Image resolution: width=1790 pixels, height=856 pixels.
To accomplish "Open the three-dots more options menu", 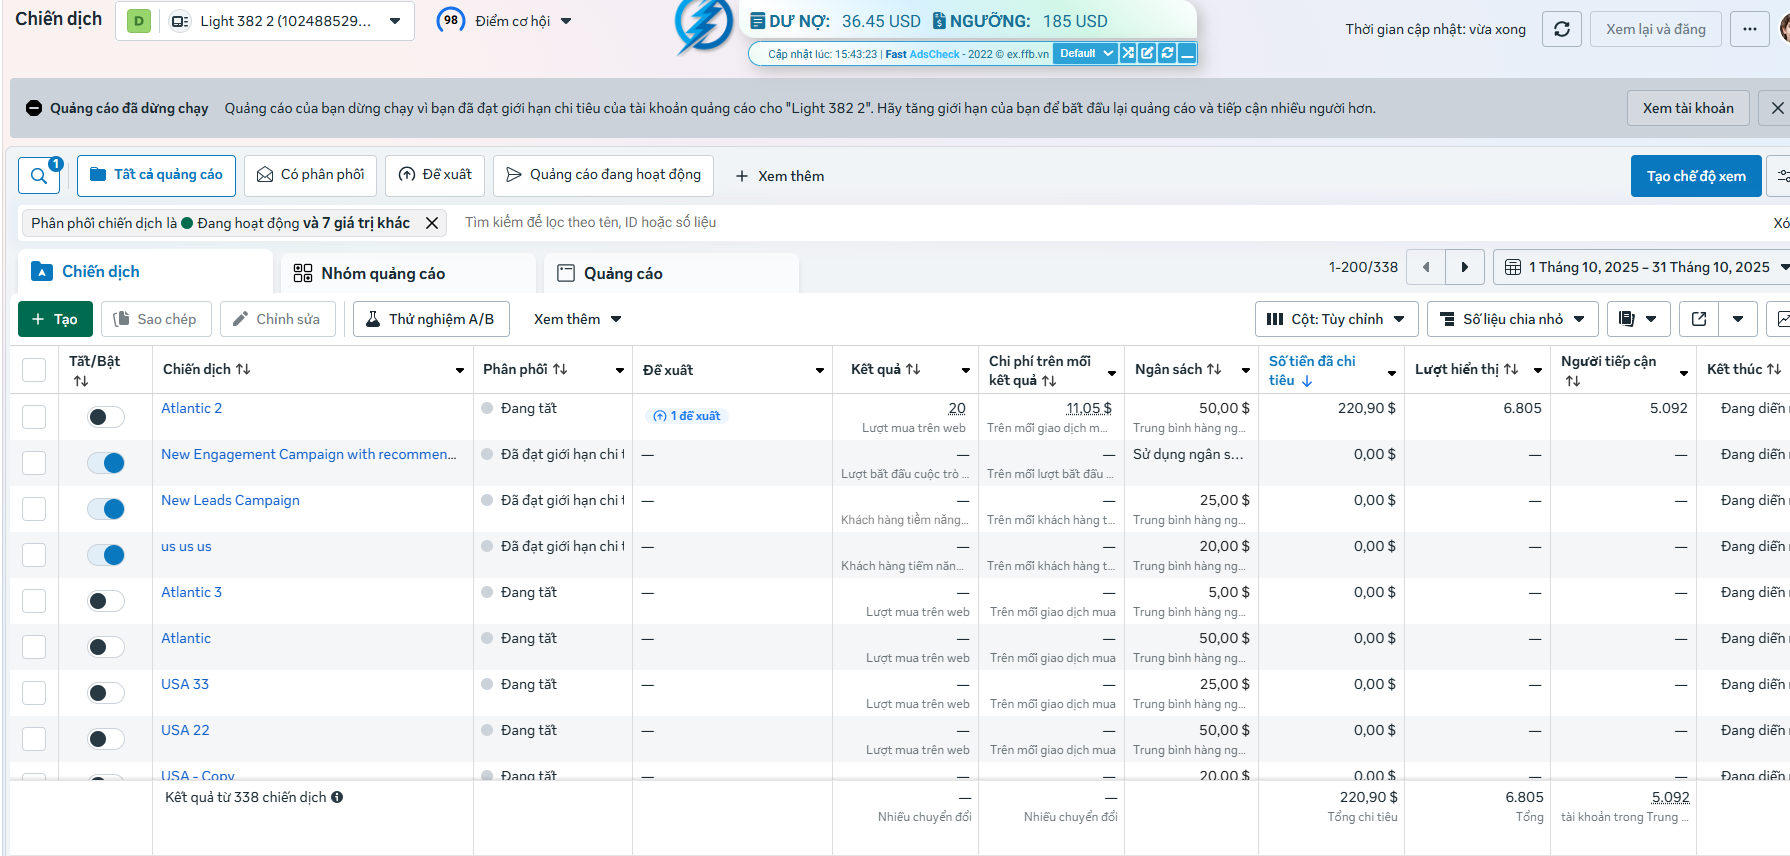I will click(1749, 29).
